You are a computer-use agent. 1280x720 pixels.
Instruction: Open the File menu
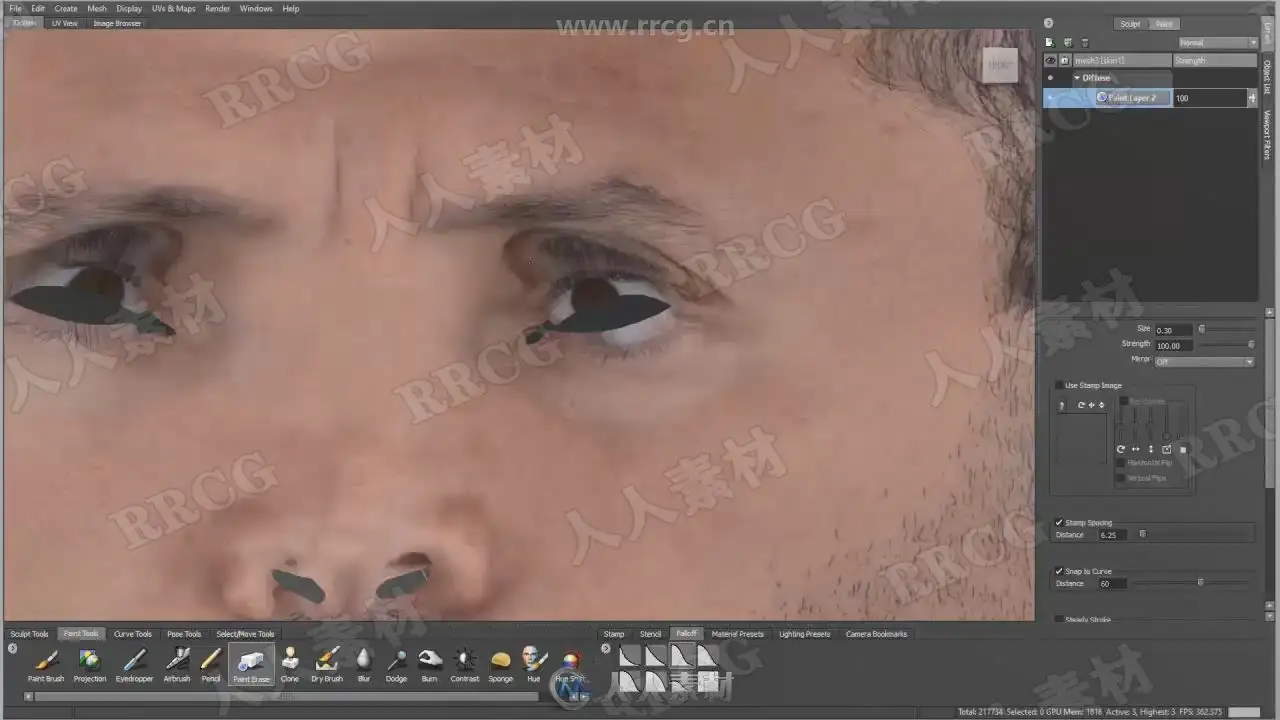point(15,8)
